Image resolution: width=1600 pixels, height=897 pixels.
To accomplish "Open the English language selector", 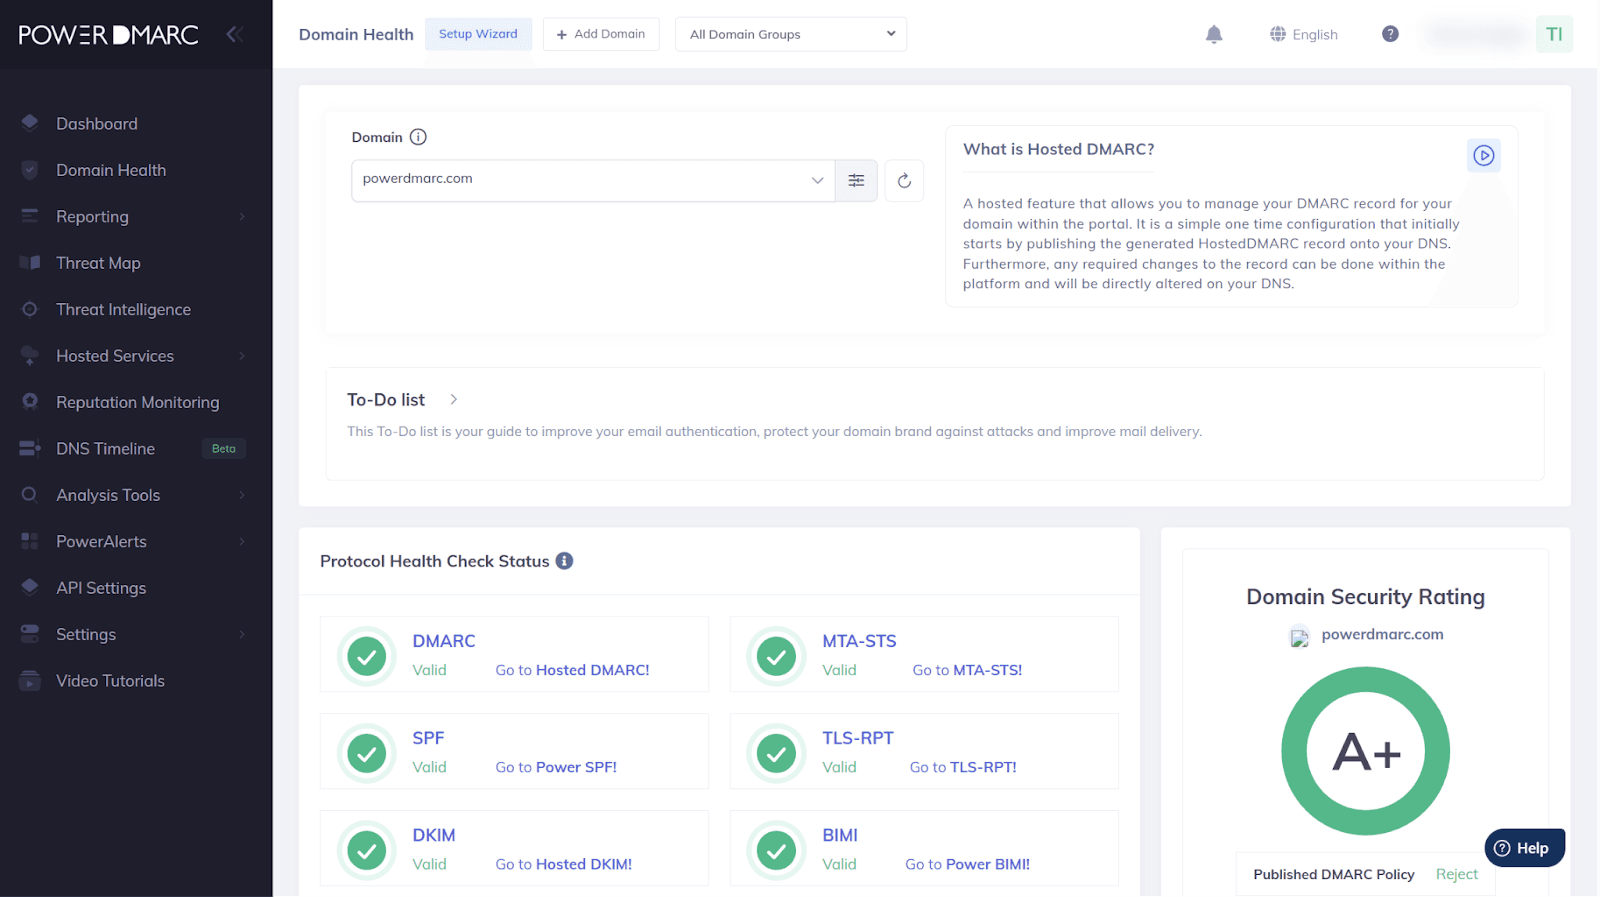I will 1304,34.
